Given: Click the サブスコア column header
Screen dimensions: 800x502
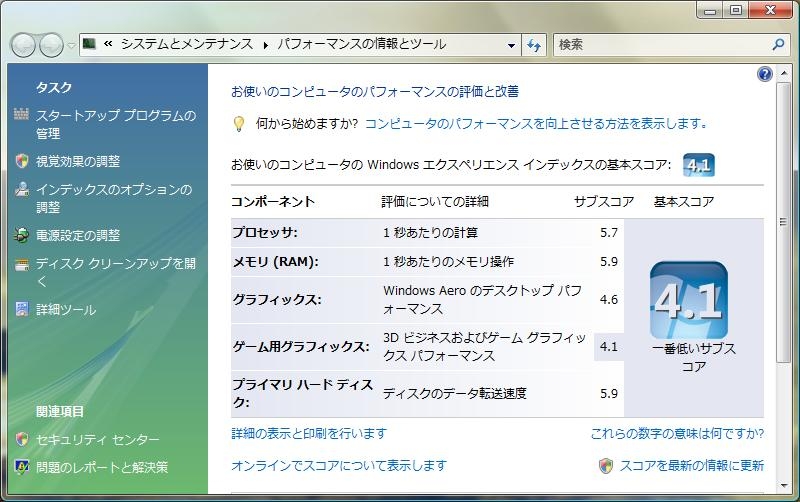Looking at the screenshot, I should 604,202.
